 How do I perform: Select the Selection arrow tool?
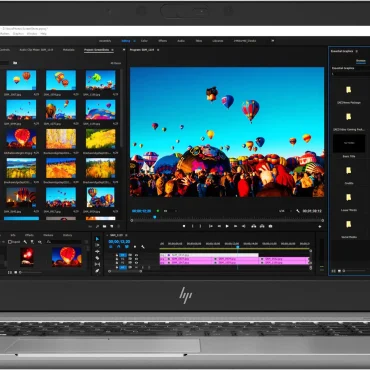point(97,239)
